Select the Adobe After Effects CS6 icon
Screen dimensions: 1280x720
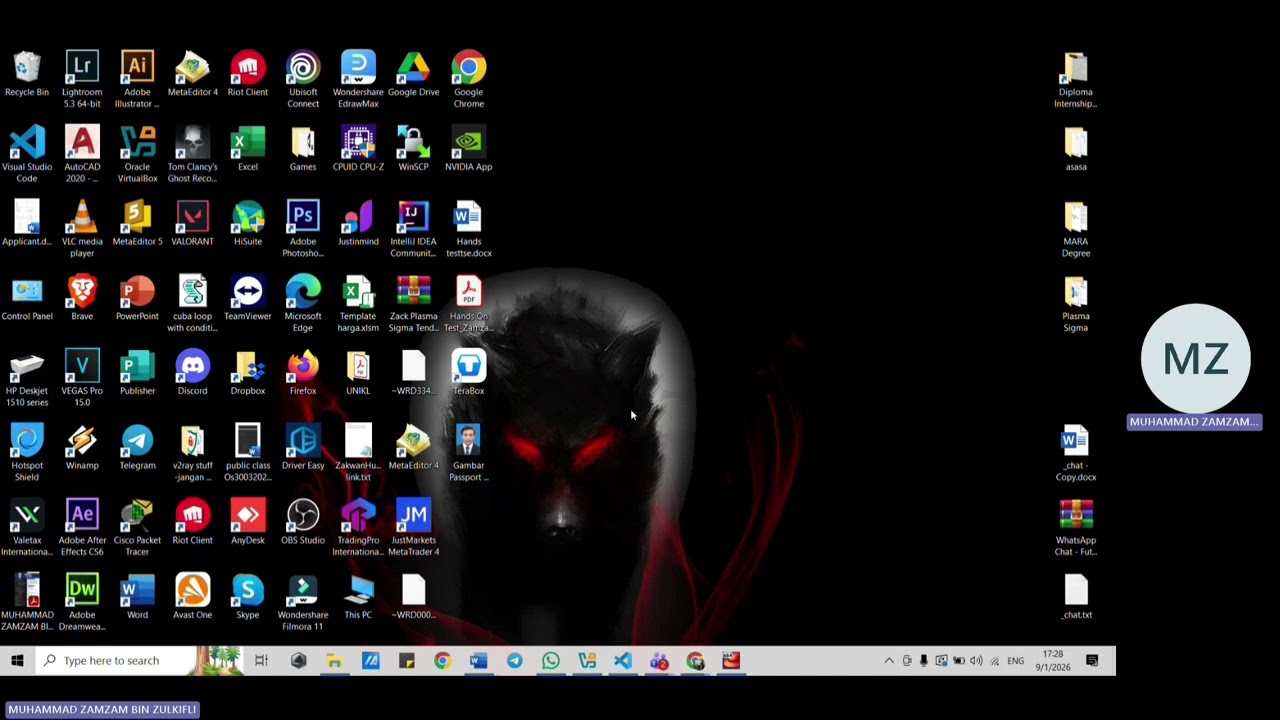coord(82,528)
